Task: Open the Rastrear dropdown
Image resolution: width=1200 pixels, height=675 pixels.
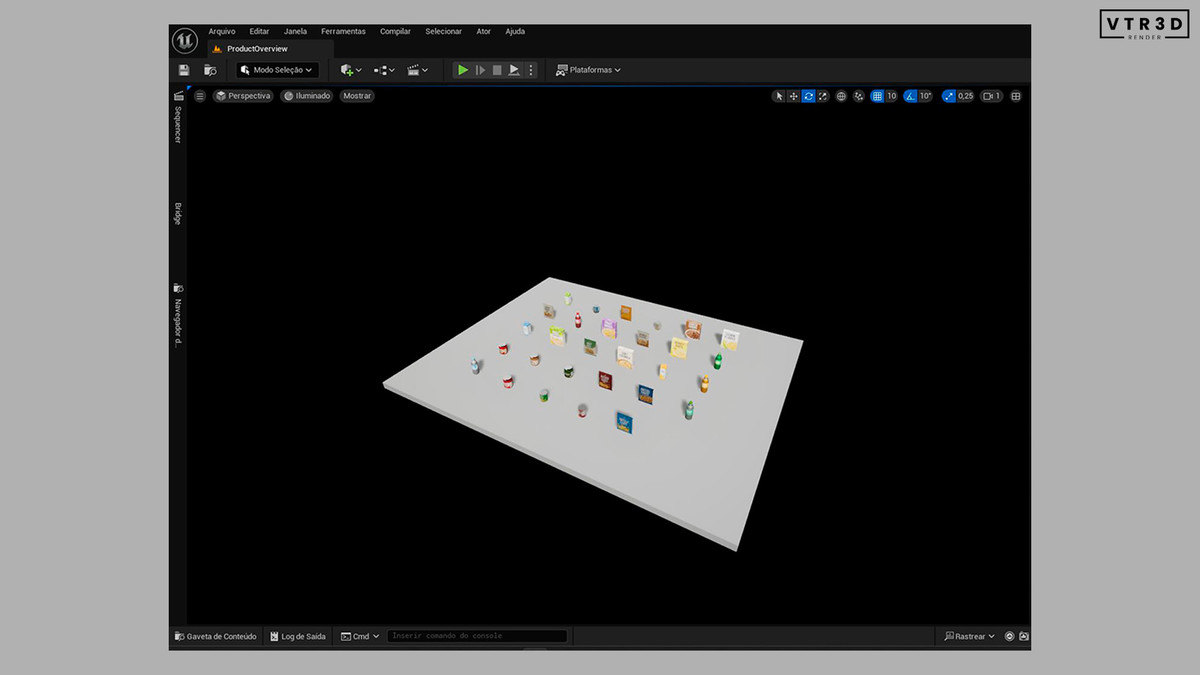Action: [x=970, y=636]
